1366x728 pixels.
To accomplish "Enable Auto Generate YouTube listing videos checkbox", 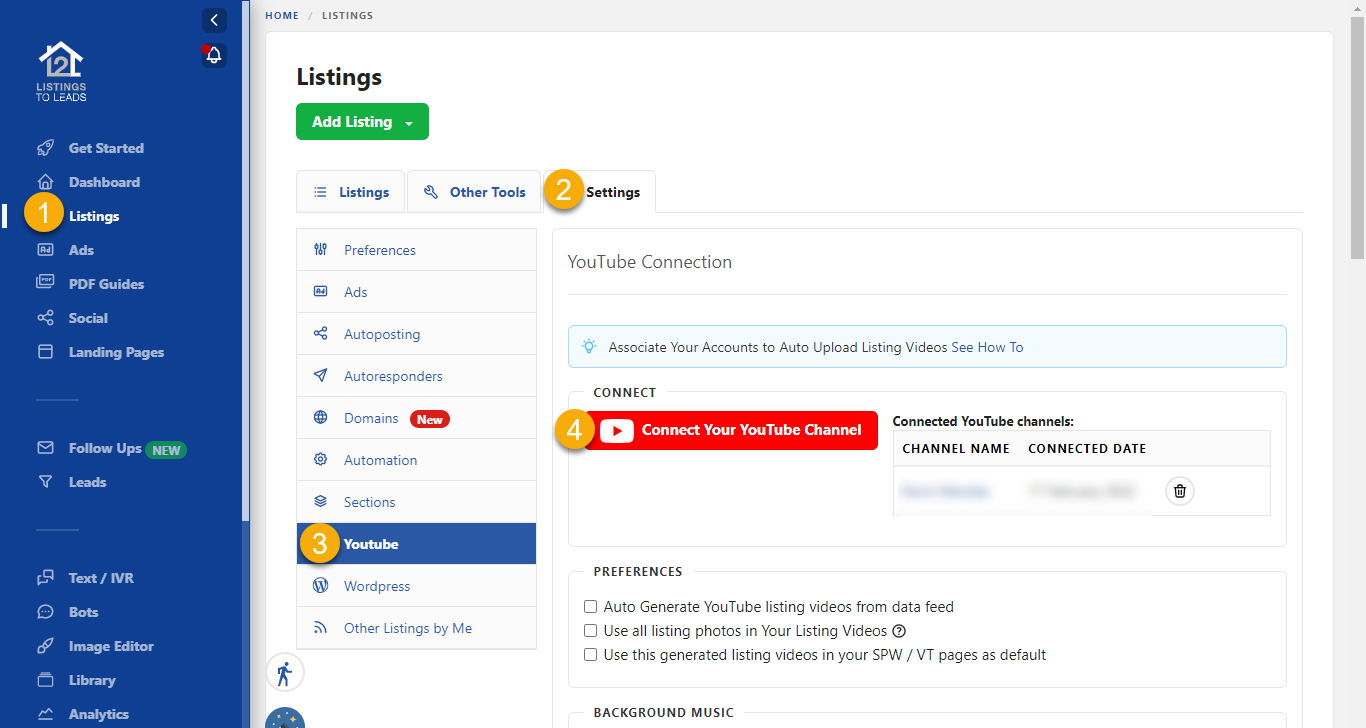I will tap(591, 607).
